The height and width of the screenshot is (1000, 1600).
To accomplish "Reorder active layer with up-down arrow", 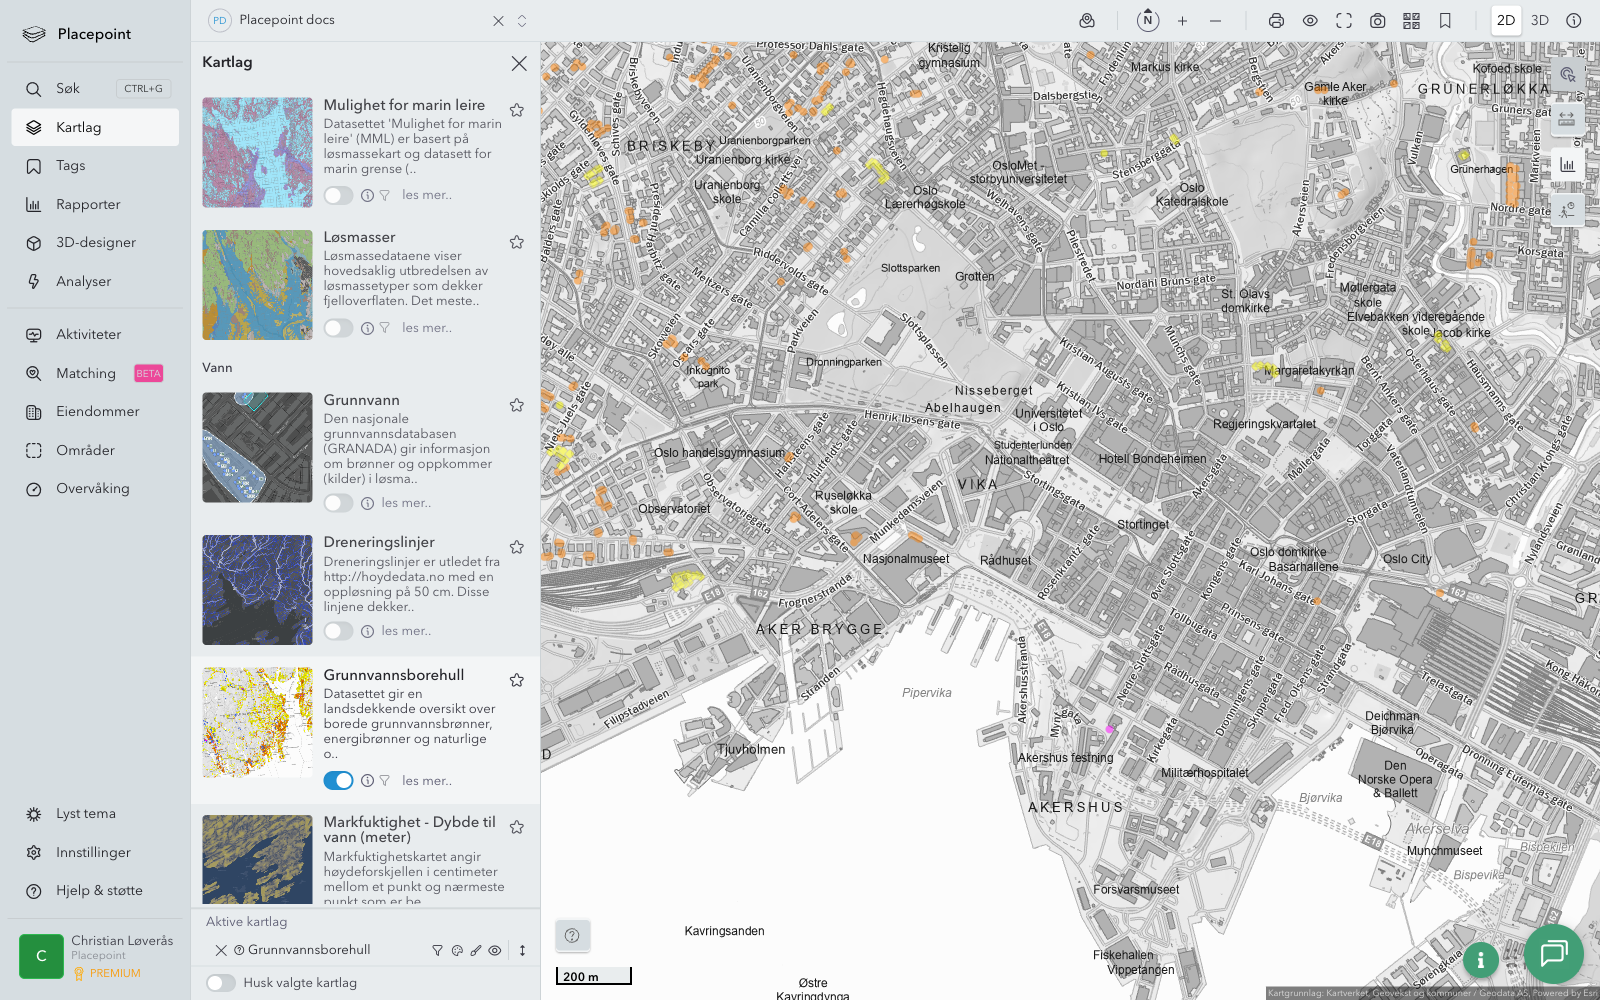I will 522,951.
